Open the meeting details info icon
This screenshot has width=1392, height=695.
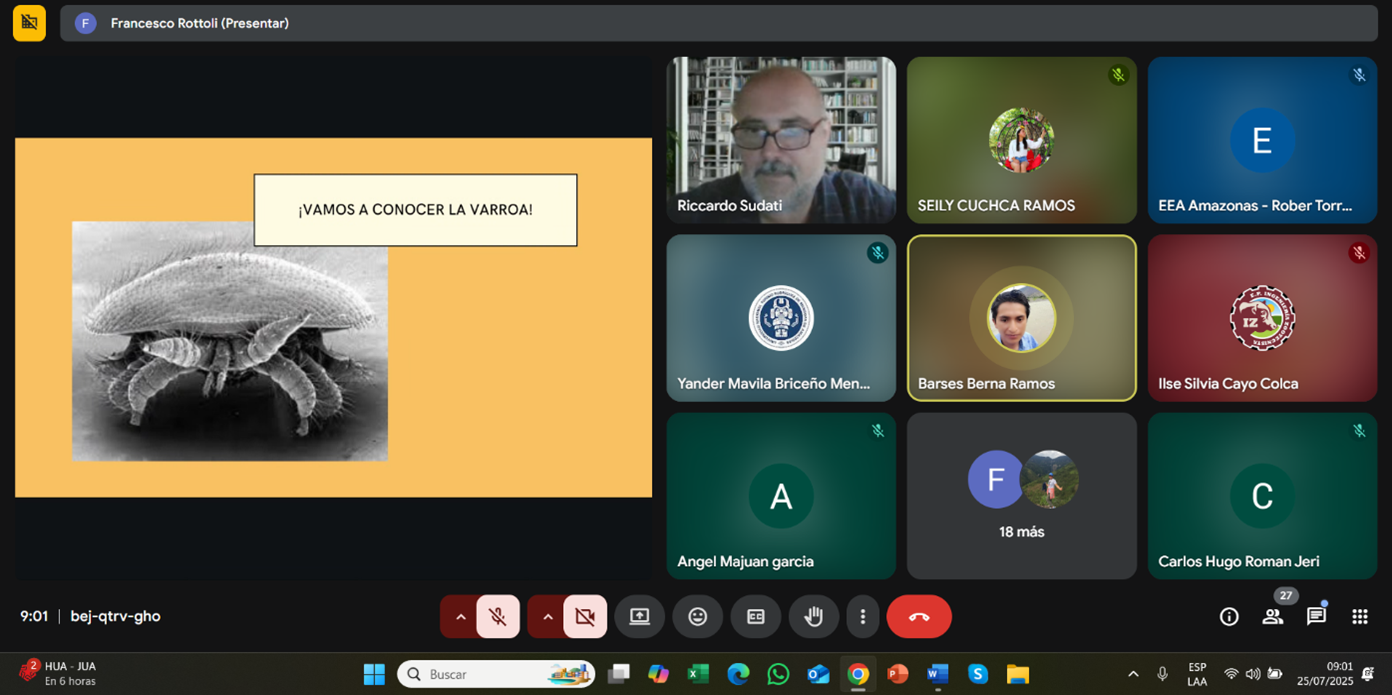(1229, 617)
